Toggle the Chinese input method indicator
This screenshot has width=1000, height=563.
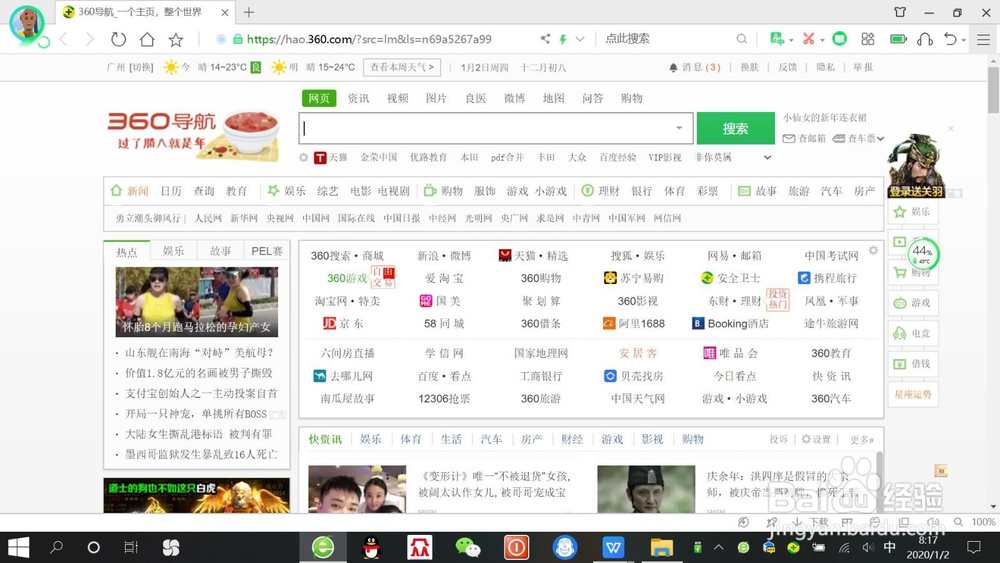(890, 547)
